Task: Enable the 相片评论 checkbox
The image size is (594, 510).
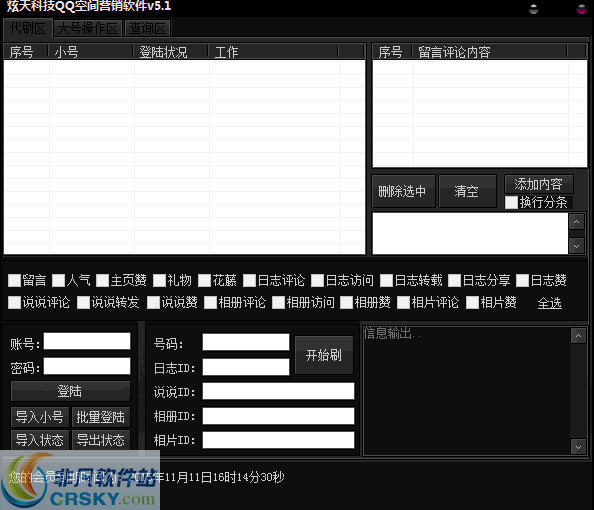Action: pos(403,302)
